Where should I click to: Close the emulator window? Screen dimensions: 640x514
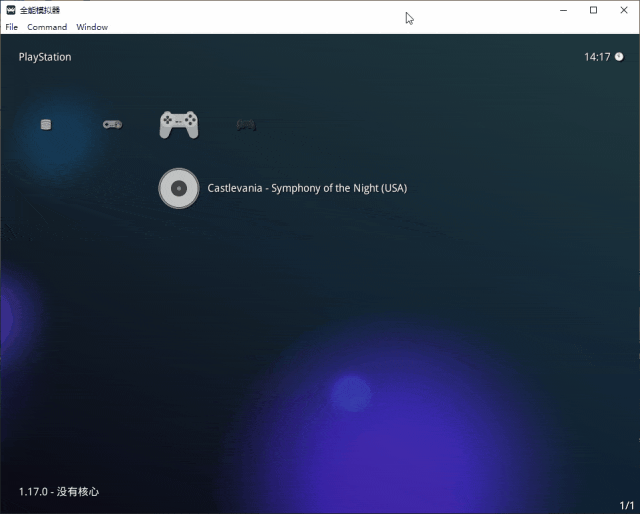pos(624,10)
